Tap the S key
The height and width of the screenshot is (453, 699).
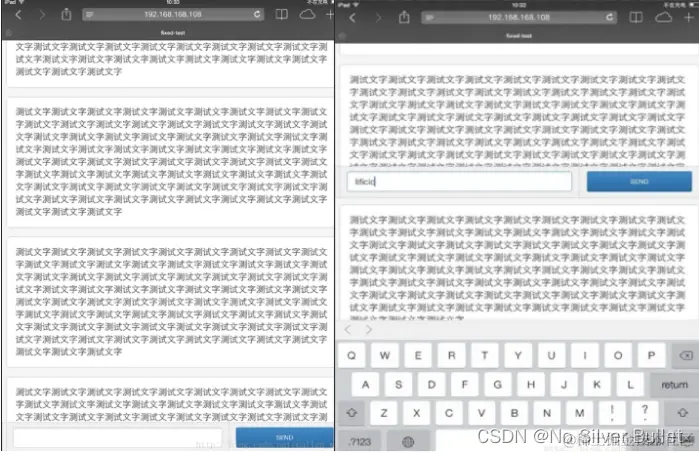click(x=399, y=384)
